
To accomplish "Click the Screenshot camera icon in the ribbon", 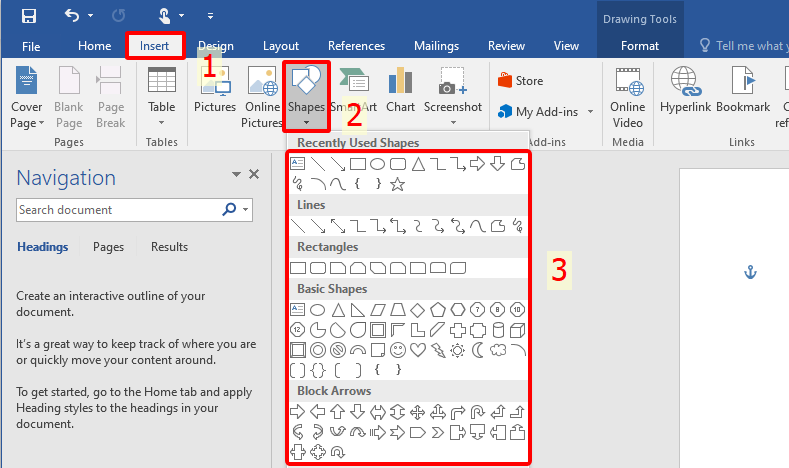I will (x=452, y=82).
